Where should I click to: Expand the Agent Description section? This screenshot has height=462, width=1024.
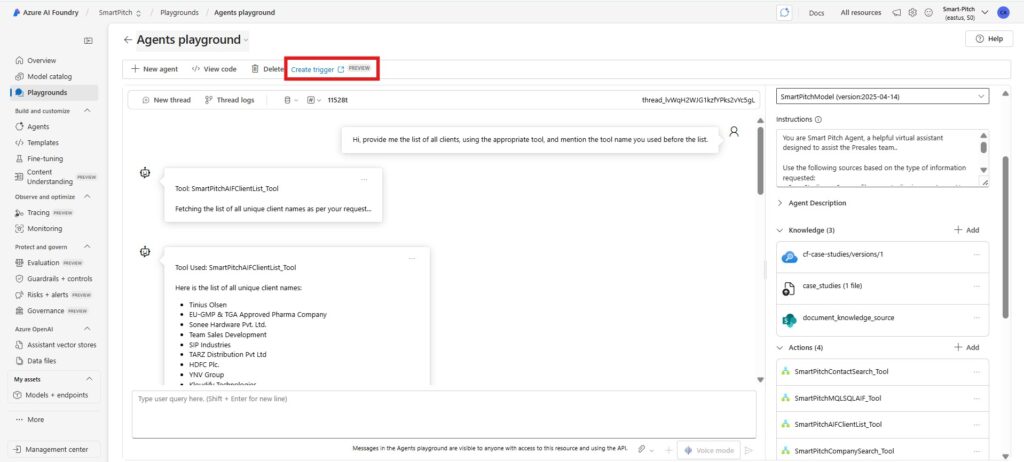(x=781, y=203)
